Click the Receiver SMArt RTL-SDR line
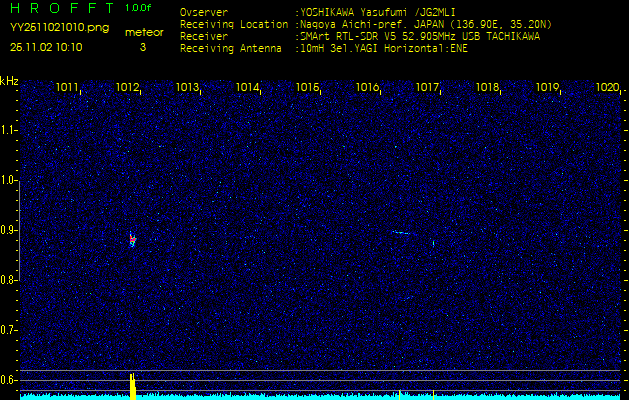The height and width of the screenshot is (400, 629). click(420, 35)
